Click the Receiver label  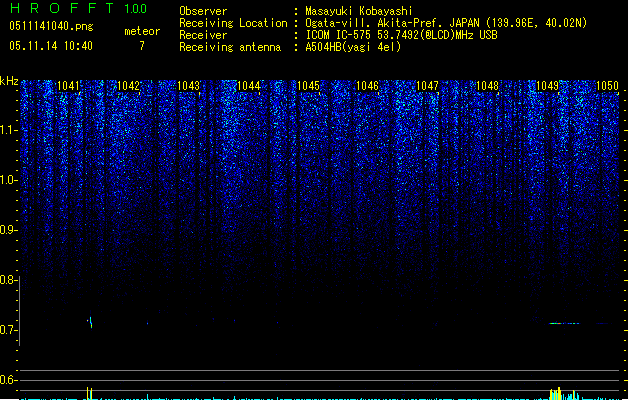point(203,35)
